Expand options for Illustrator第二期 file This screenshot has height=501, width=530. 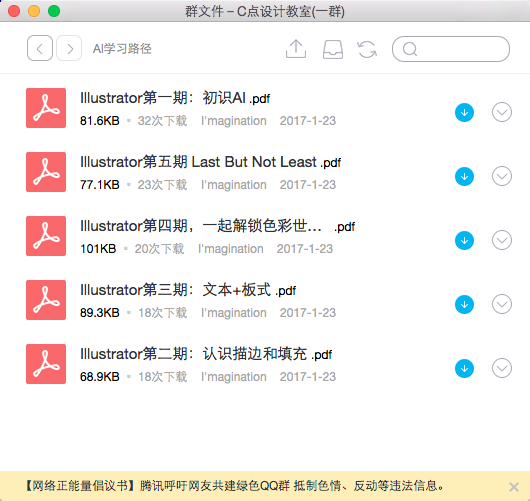coord(502,368)
